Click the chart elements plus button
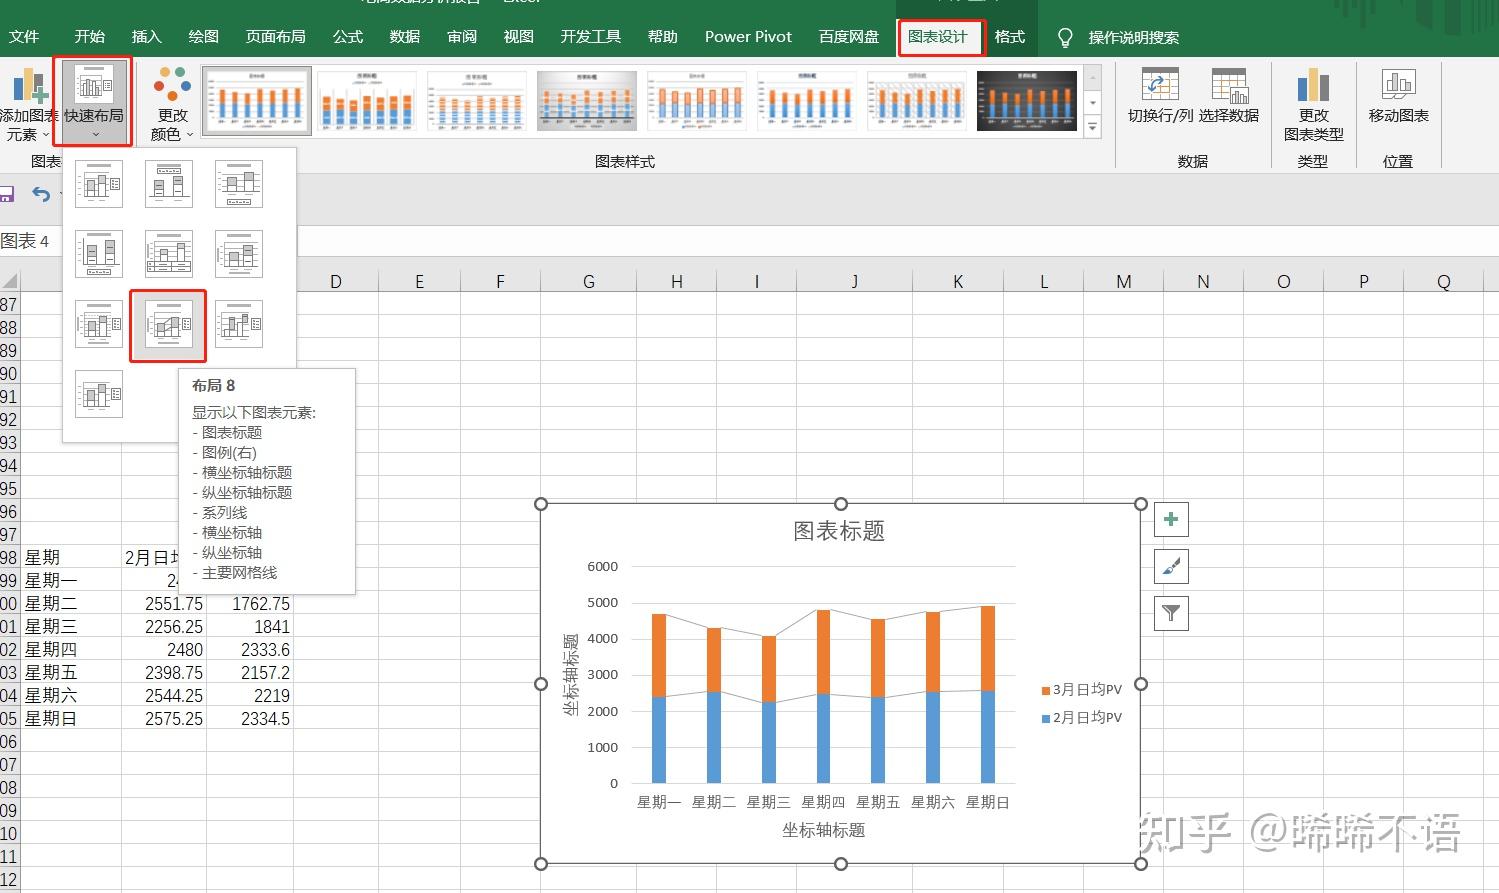 pos(1171,519)
